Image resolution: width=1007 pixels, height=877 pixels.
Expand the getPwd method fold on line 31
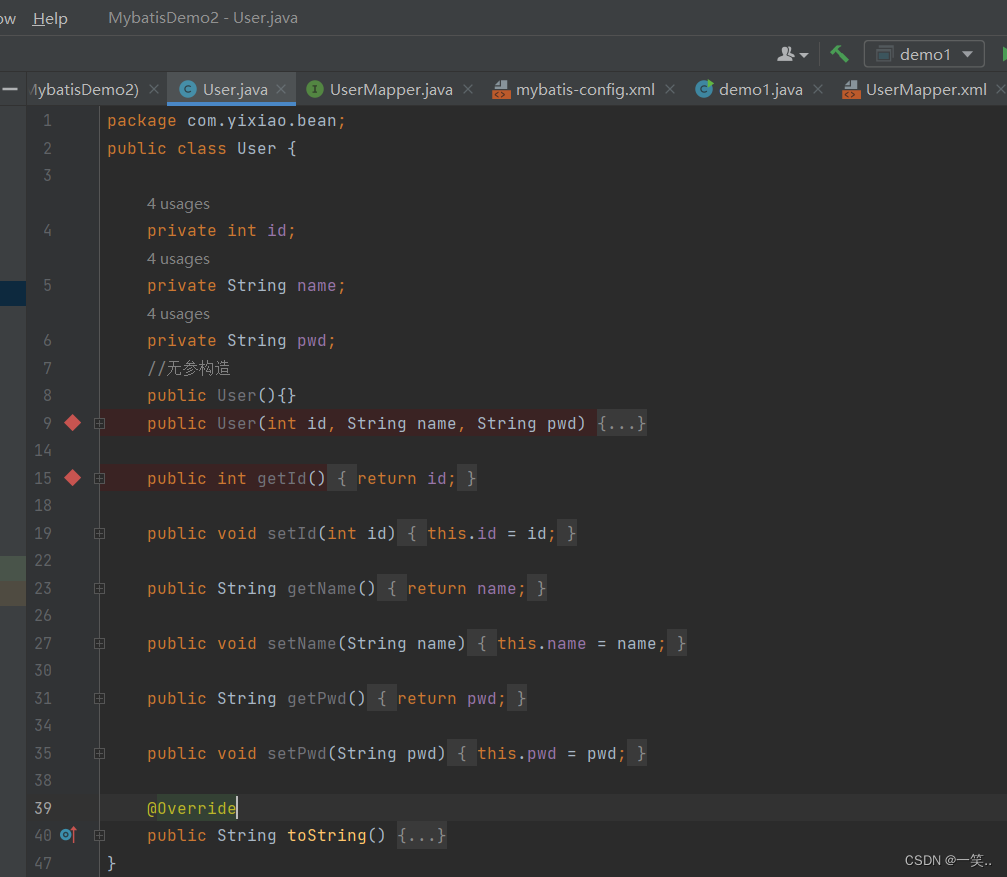point(100,699)
